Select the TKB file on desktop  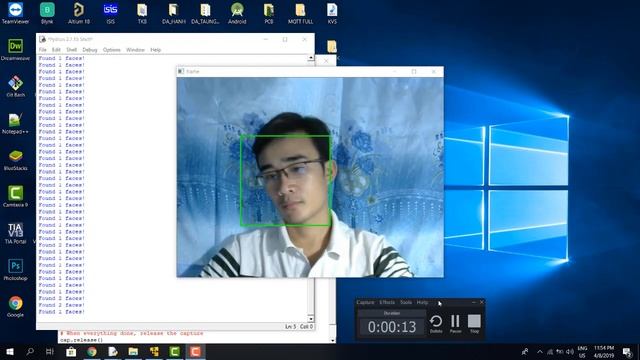(x=142, y=13)
